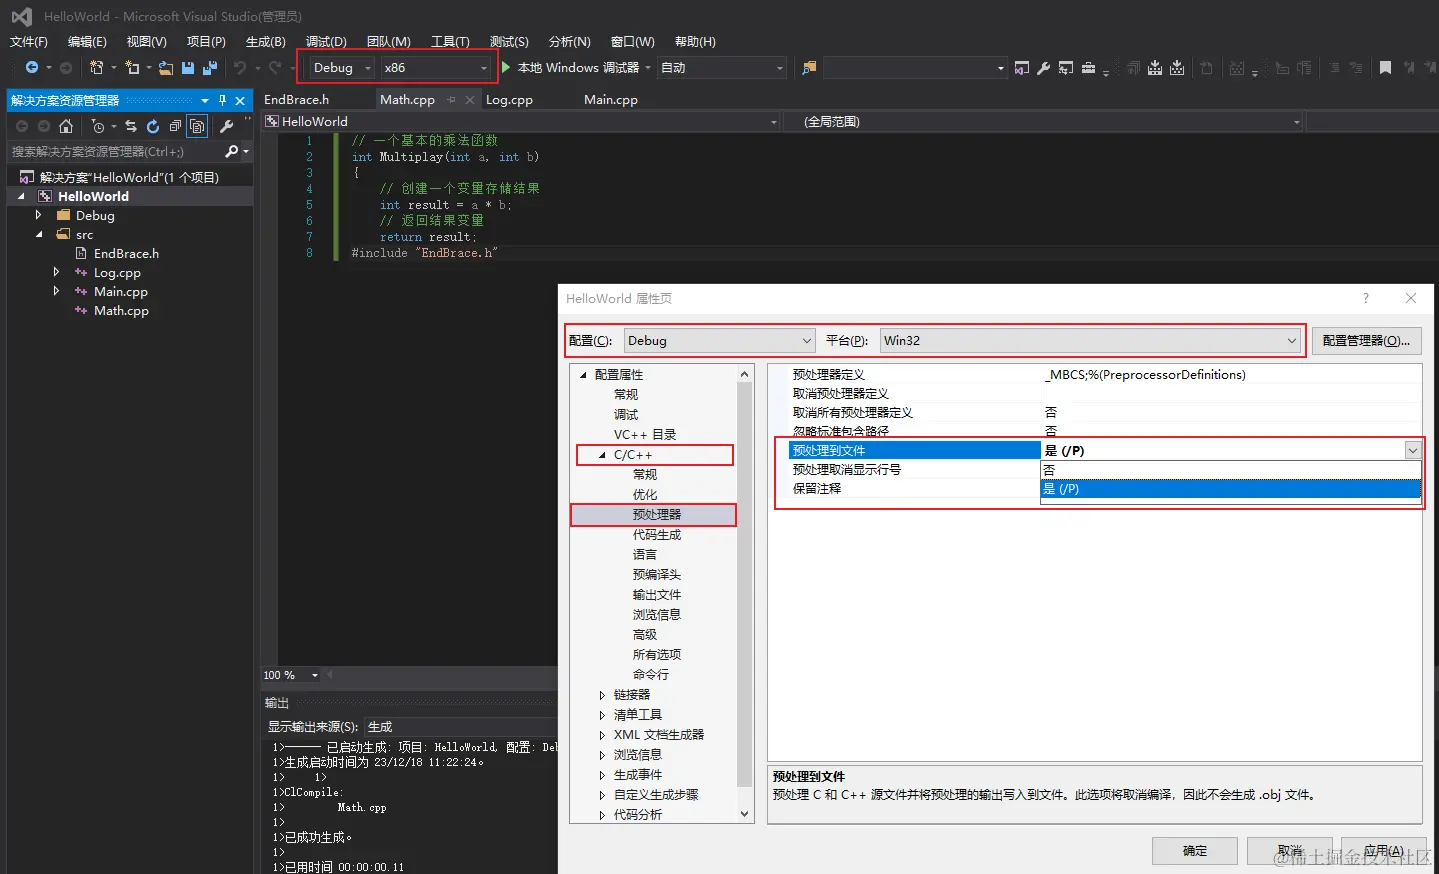Select 代码生成 in the property tree
This screenshot has height=874, width=1439.
tap(656, 535)
